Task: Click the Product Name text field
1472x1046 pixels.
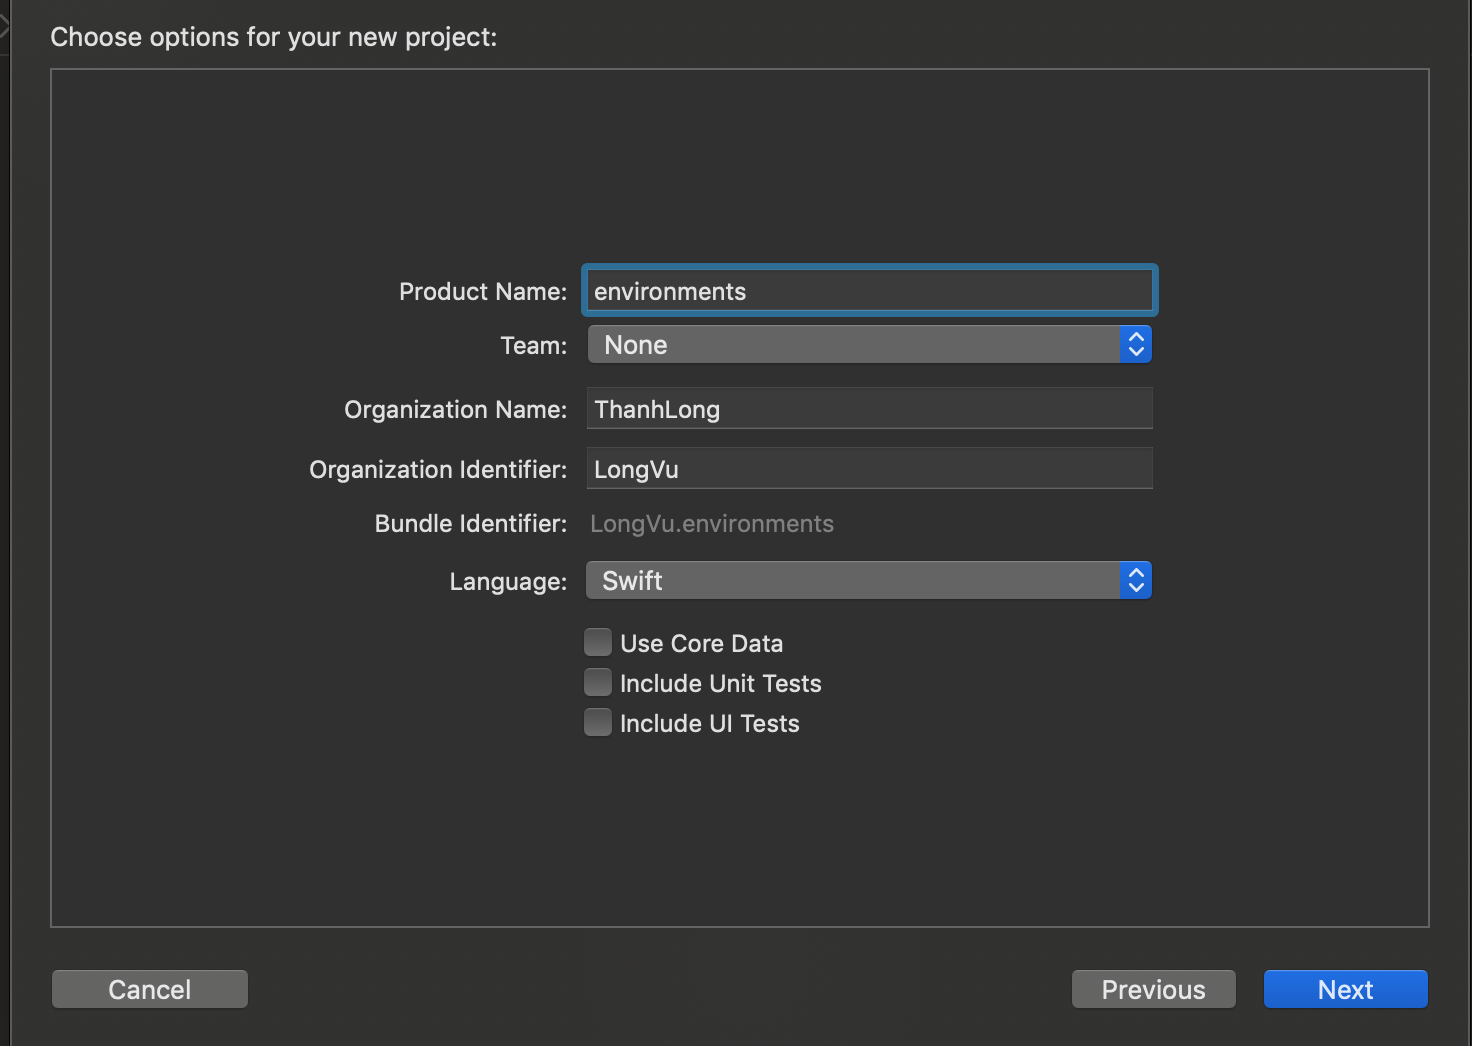Action: pyautogui.click(x=868, y=291)
